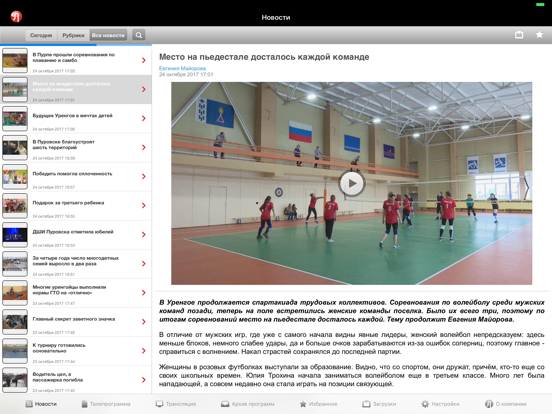The image size is (552, 414).
Task: Open thumbnail of В Пурпе прошли соревнования
Action: [x=15, y=61]
